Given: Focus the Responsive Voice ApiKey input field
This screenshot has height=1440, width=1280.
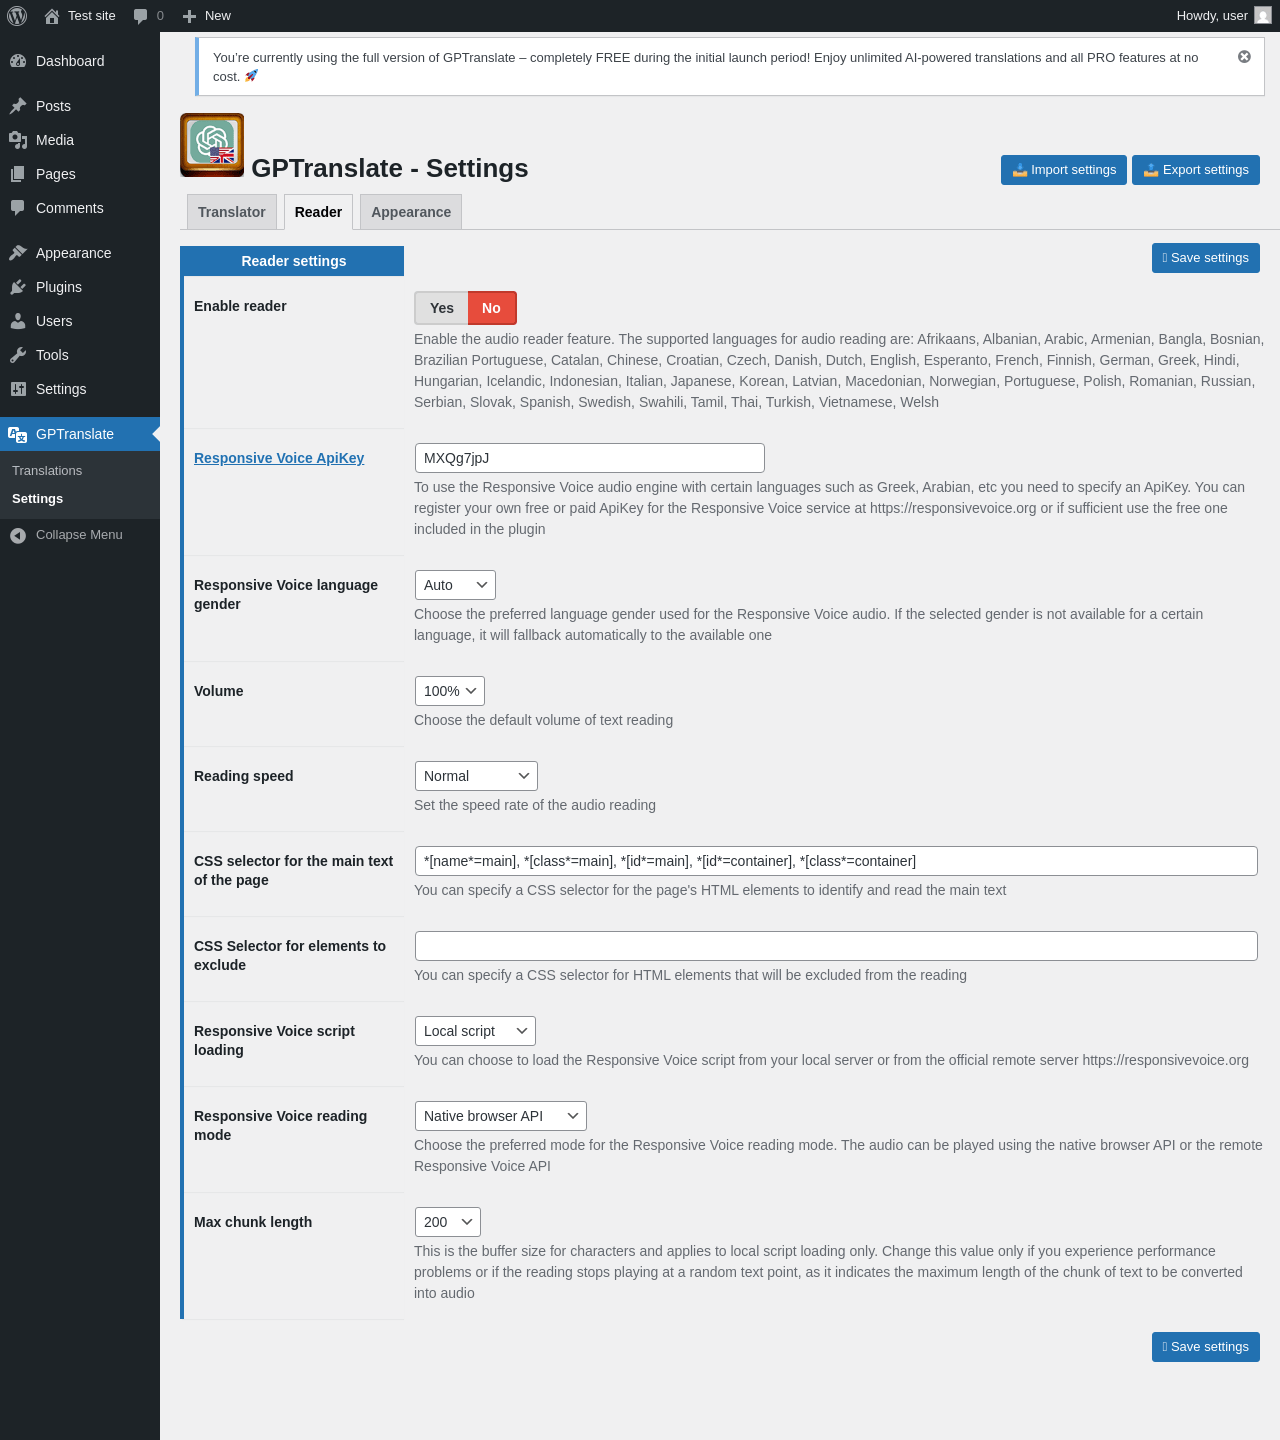Looking at the screenshot, I should pos(590,458).
